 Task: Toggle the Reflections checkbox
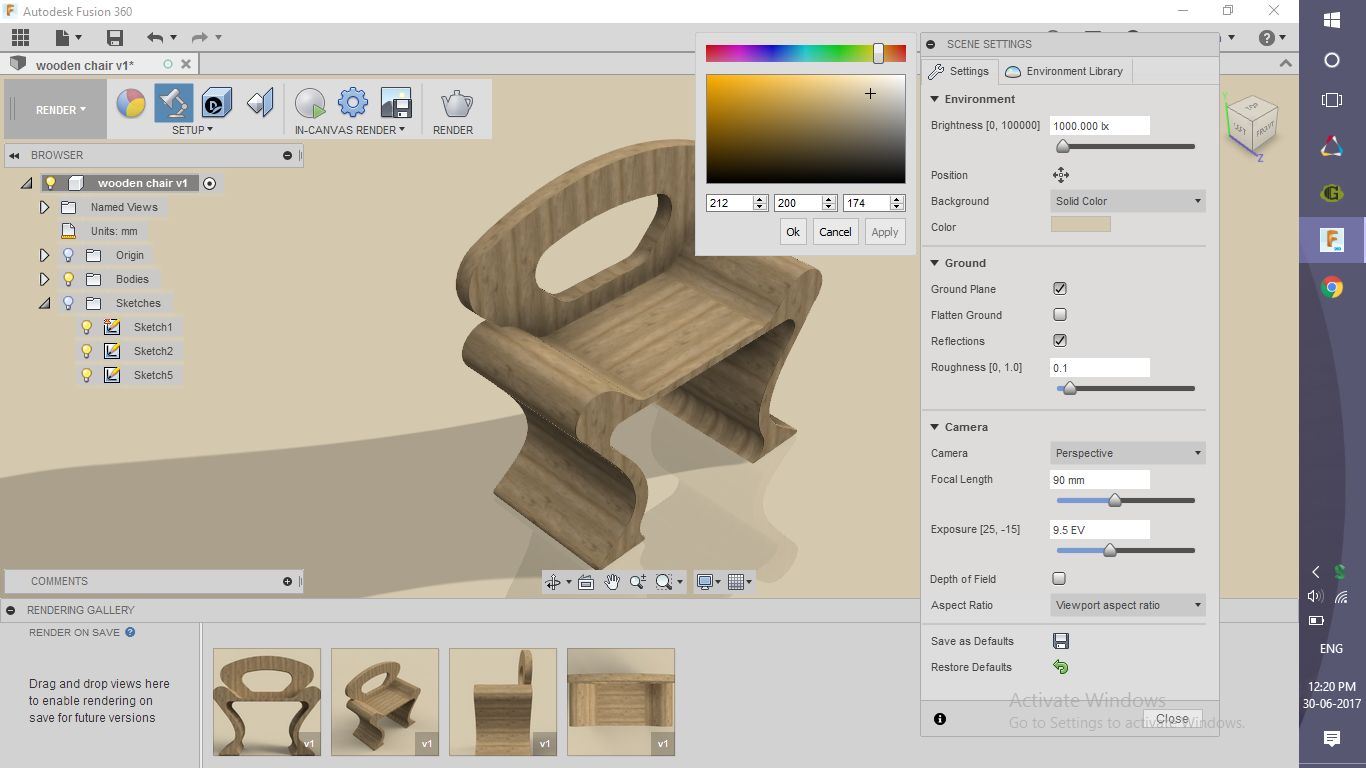1060,341
